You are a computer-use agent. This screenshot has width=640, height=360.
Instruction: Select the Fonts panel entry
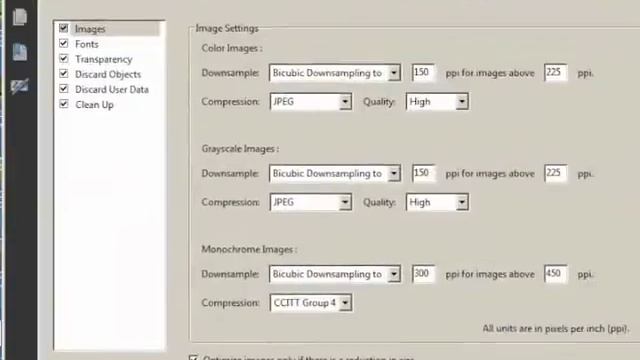pos(87,44)
